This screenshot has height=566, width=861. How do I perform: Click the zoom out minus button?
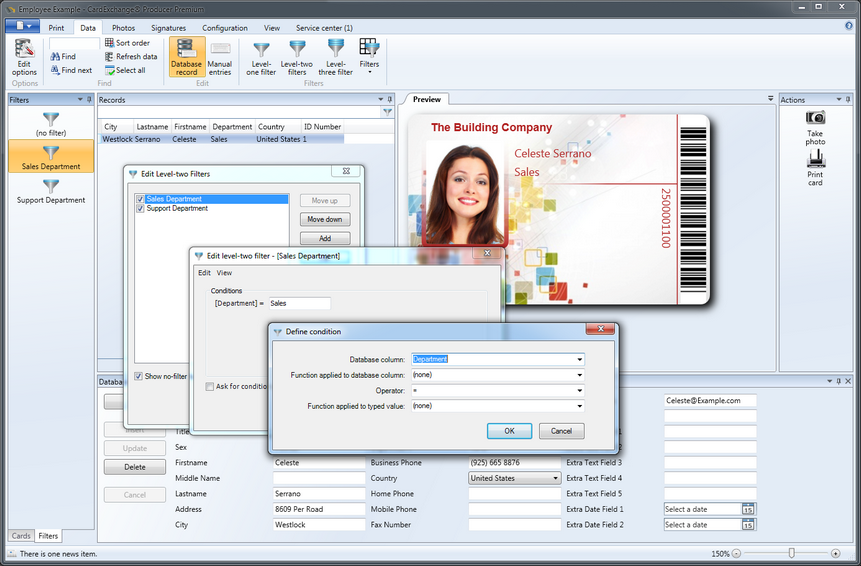[736, 553]
